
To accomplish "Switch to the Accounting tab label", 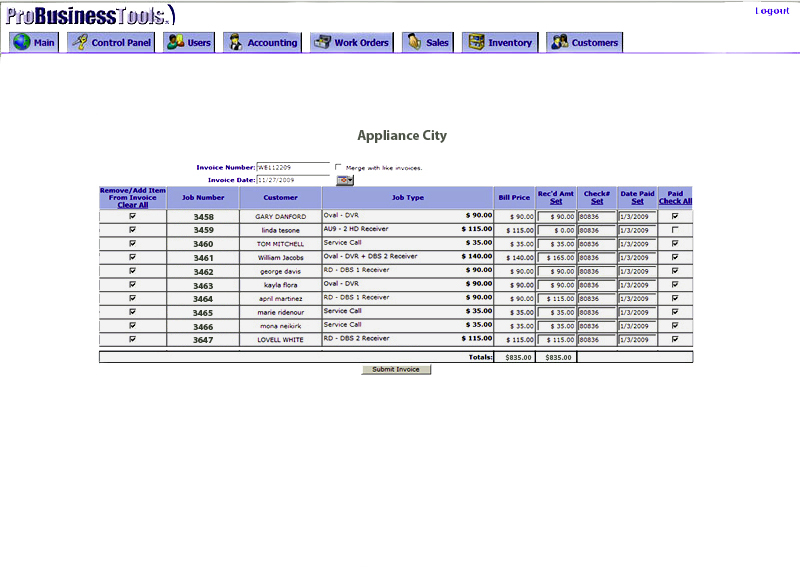I will coord(272,43).
